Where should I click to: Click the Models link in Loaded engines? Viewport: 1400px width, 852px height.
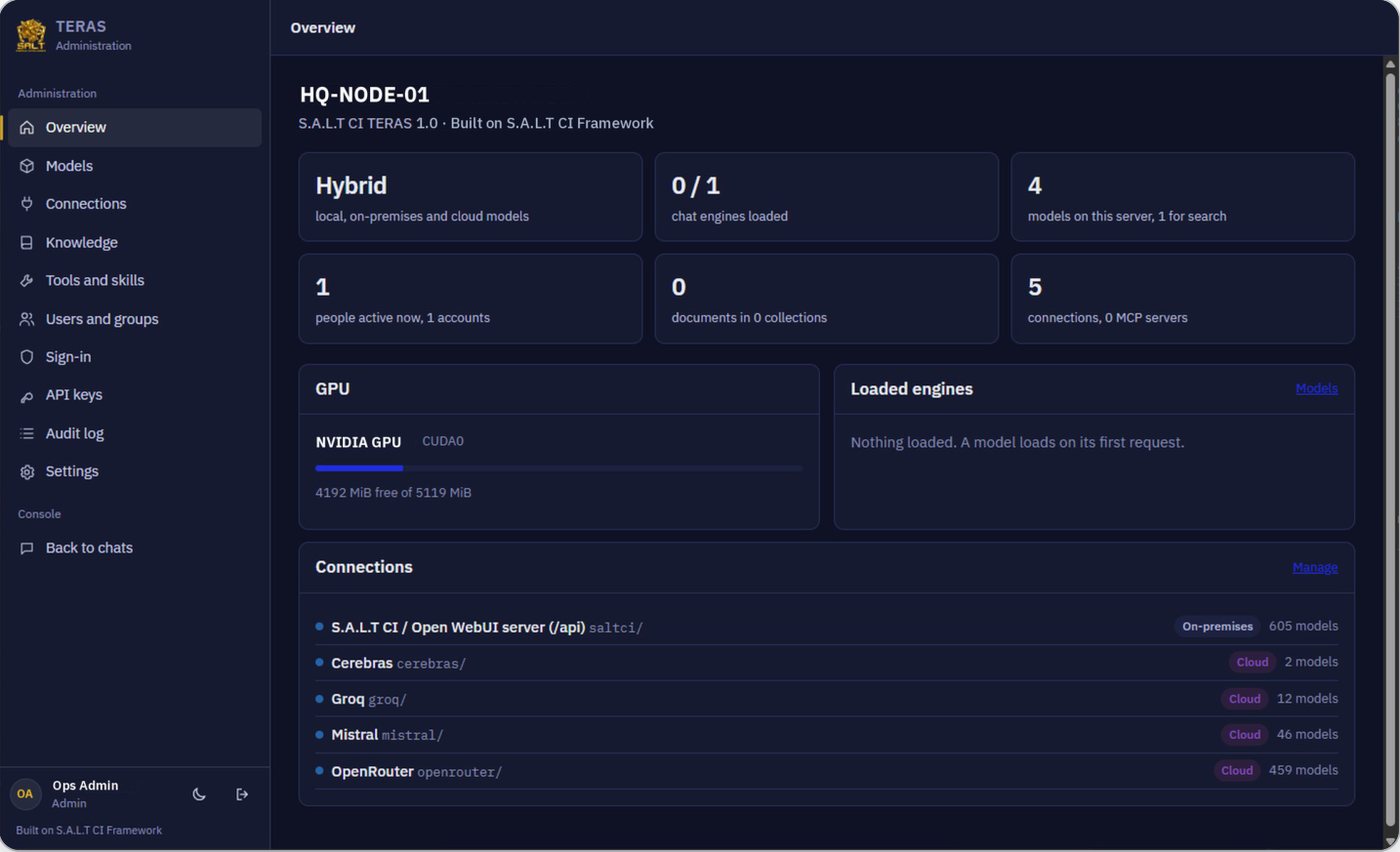[x=1316, y=389]
